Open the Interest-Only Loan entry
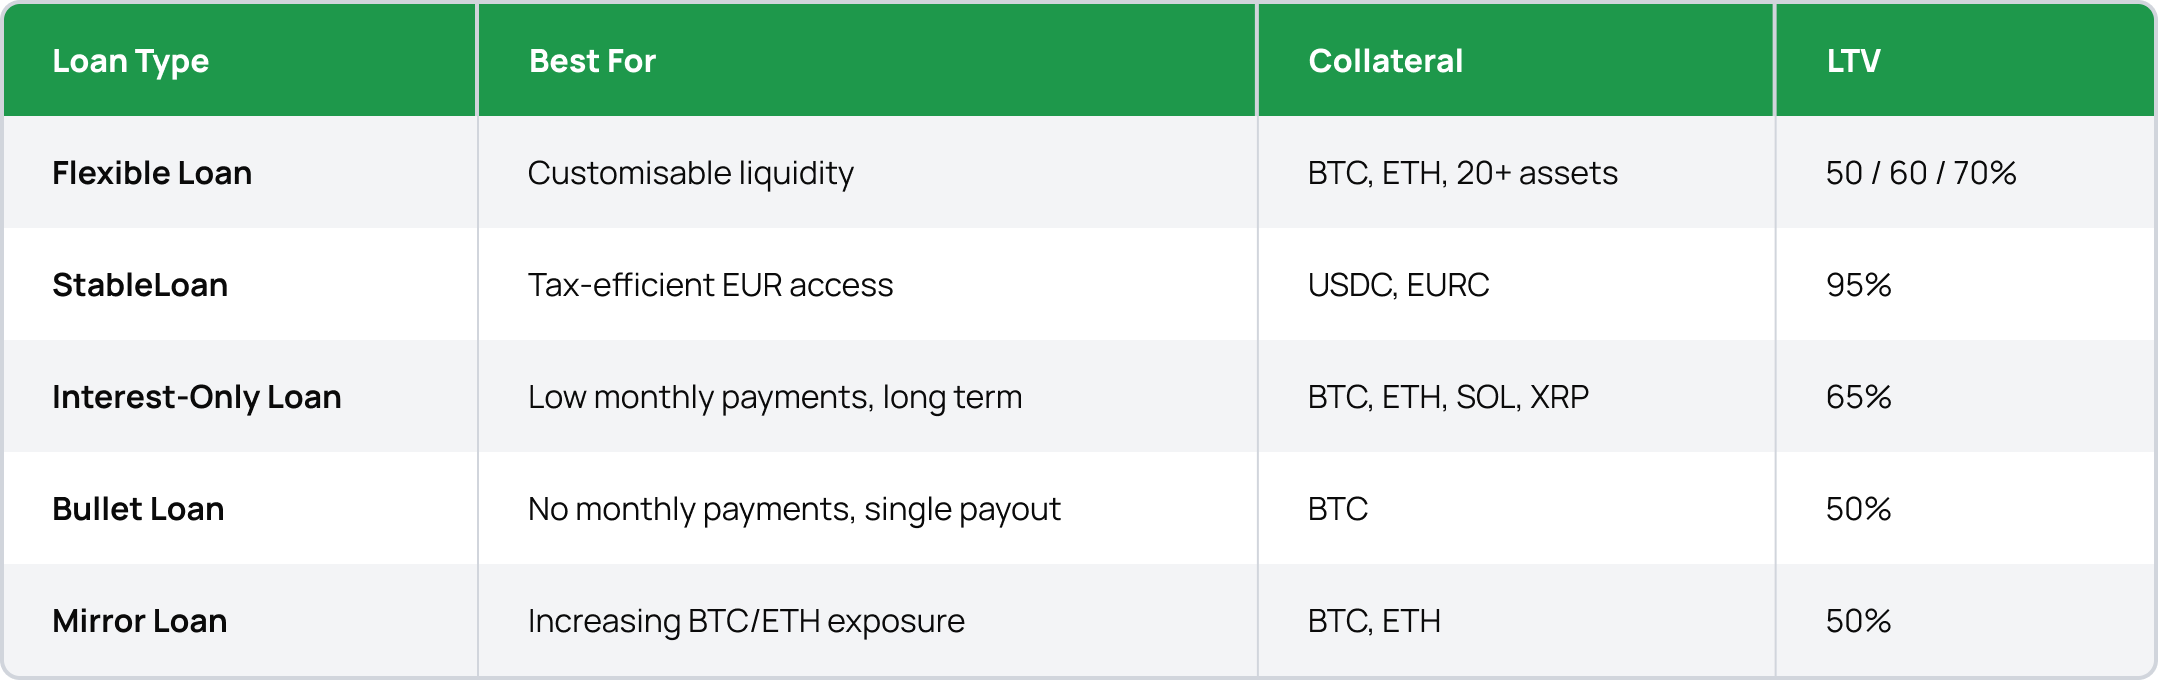This screenshot has height=680, width=2158. pos(197,397)
